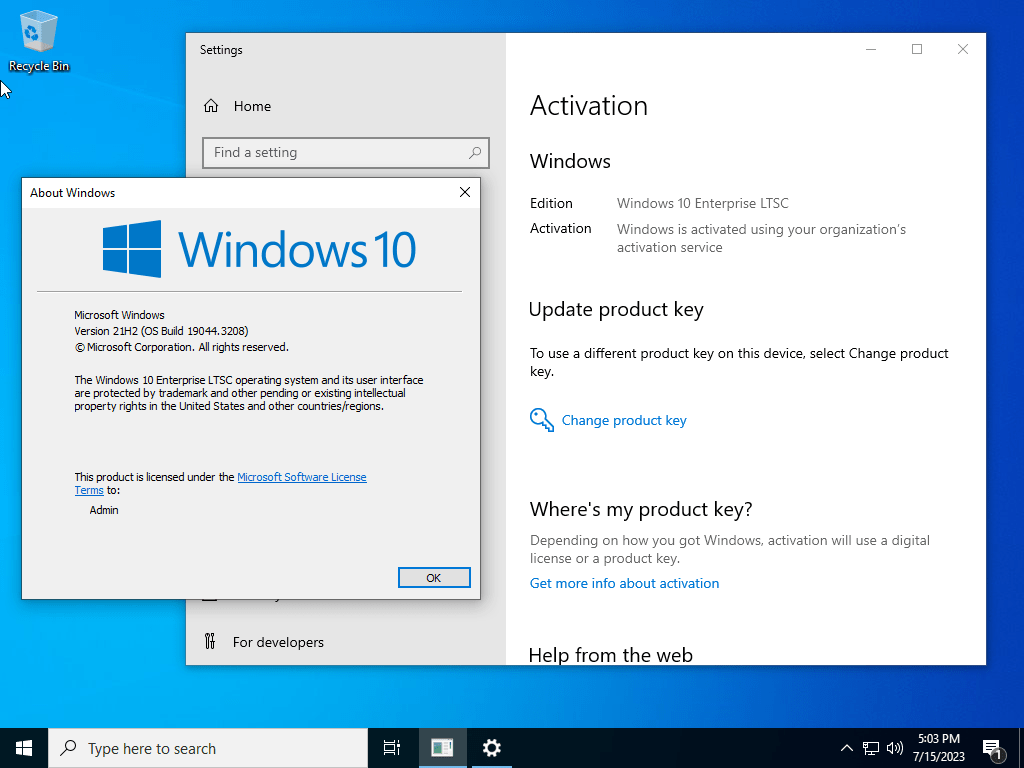Open the volume speaker tray icon
1024x768 pixels.
(x=895, y=748)
